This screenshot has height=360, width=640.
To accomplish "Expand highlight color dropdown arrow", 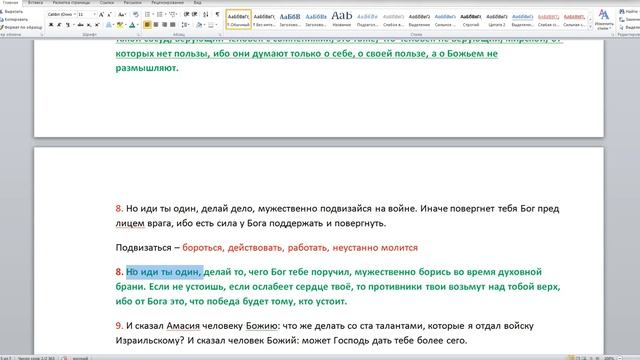I will (x=125, y=25).
